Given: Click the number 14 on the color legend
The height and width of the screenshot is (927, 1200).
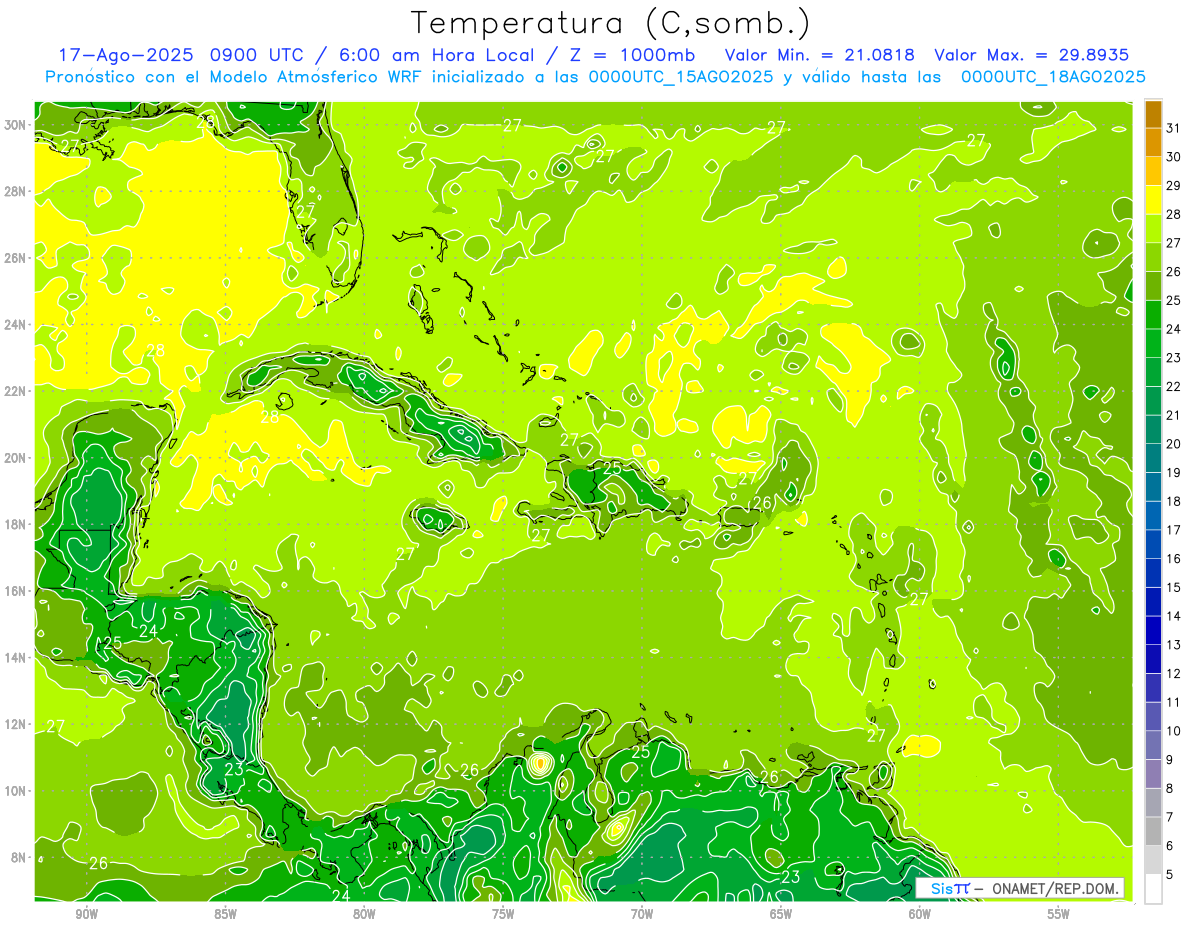Looking at the screenshot, I should coord(1174,616).
